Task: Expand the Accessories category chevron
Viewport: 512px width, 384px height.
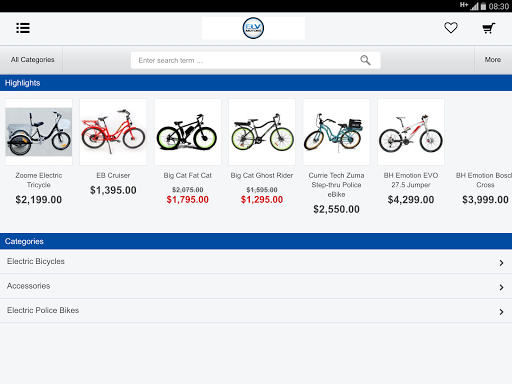Action: [501, 287]
